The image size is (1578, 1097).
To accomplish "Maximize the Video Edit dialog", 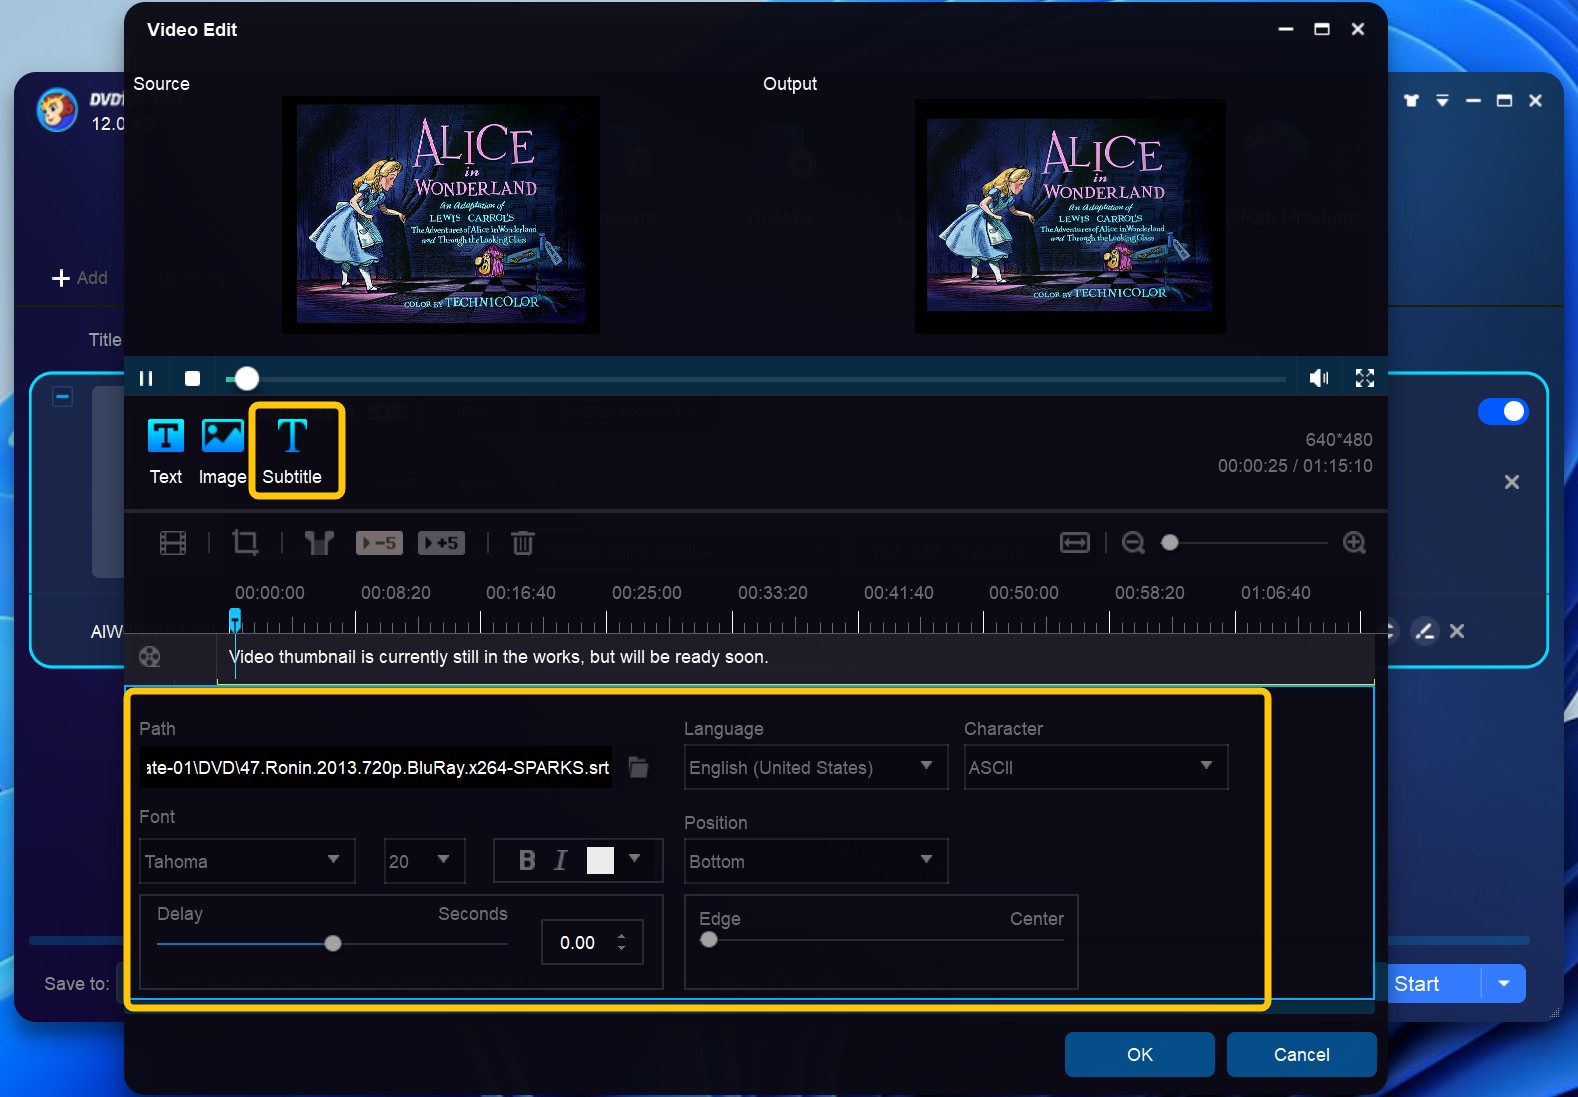I will (x=1322, y=29).
